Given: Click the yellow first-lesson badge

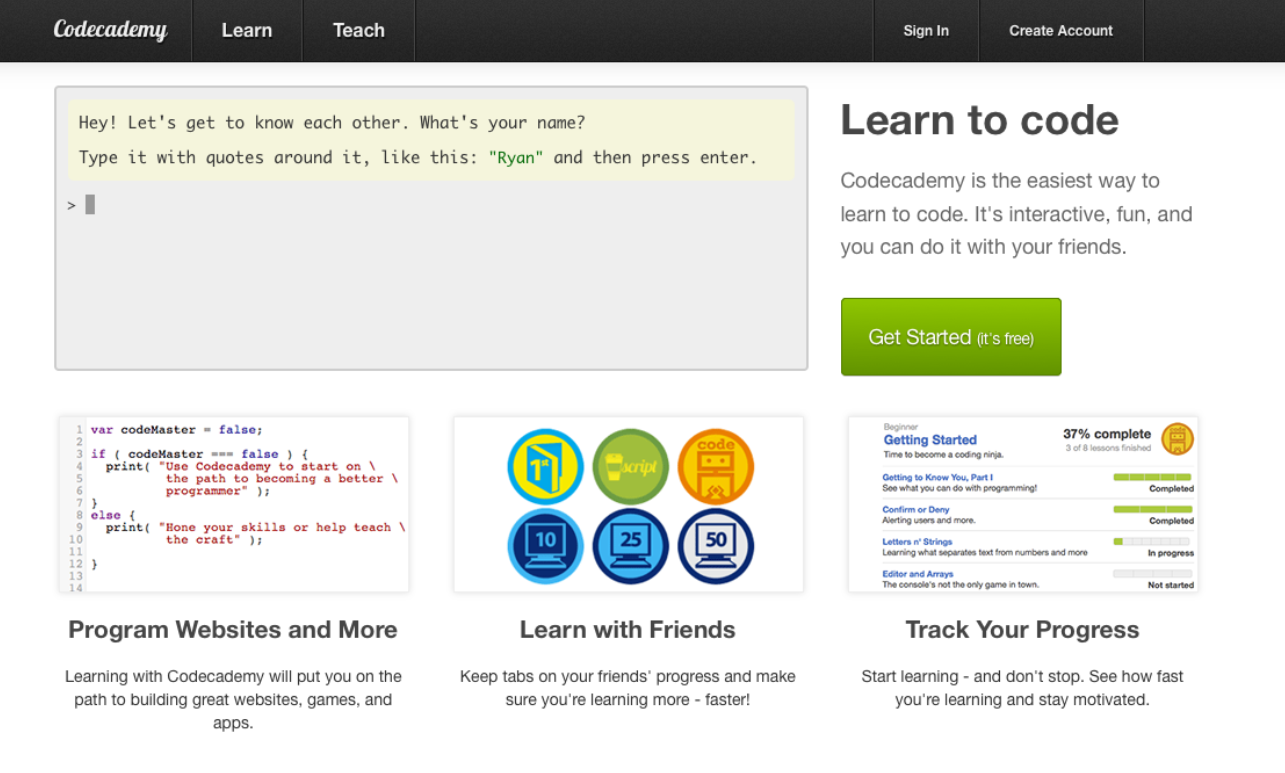Looking at the screenshot, I should pos(545,466).
